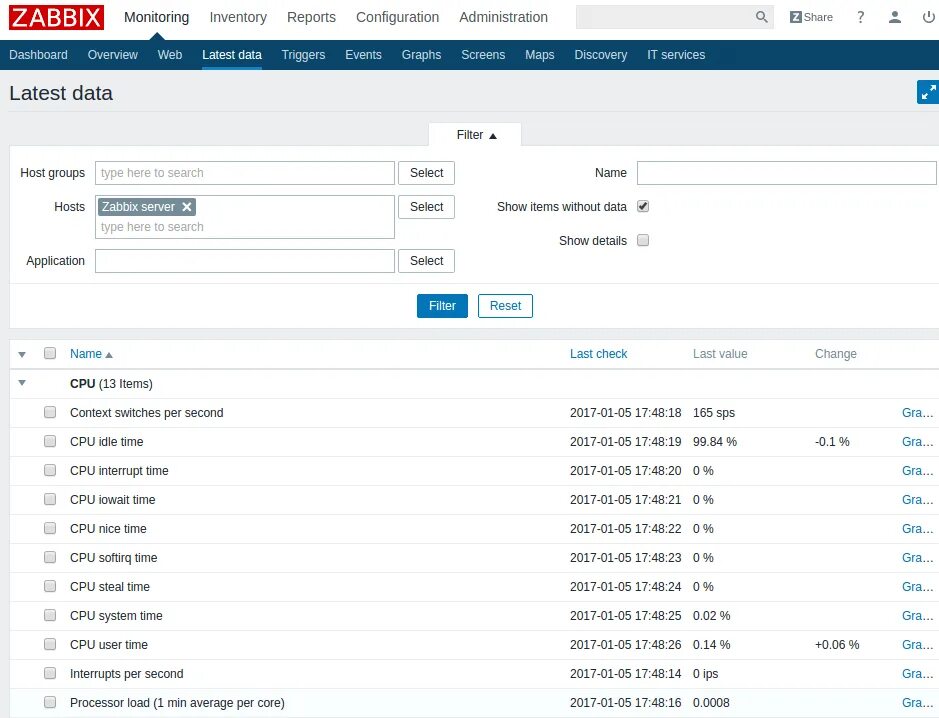This screenshot has width=939, height=718.
Task: Click the Reset filter button
Action: [x=505, y=306]
